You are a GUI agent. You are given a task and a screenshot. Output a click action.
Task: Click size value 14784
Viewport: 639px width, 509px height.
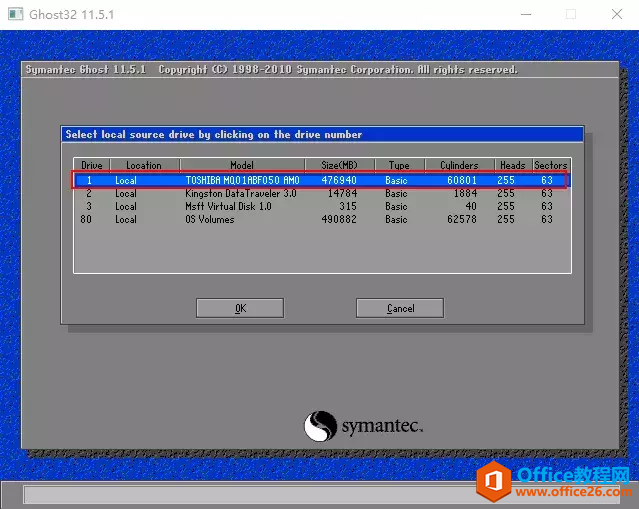[x=342, y=193]
